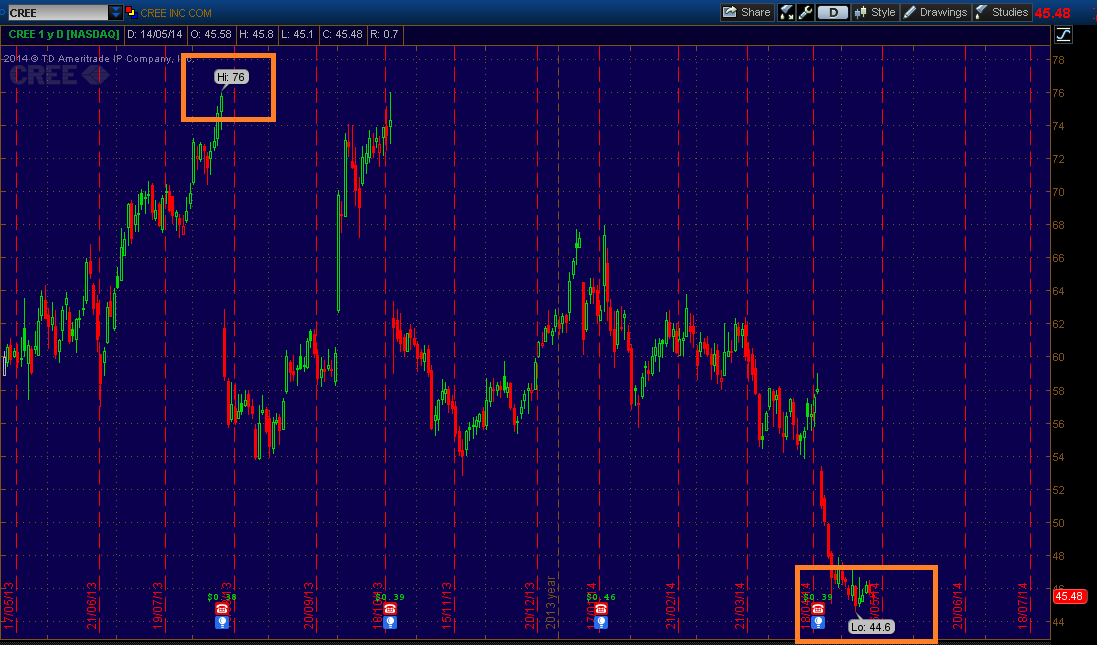Click the CREE symbol input field

(57, 13)
